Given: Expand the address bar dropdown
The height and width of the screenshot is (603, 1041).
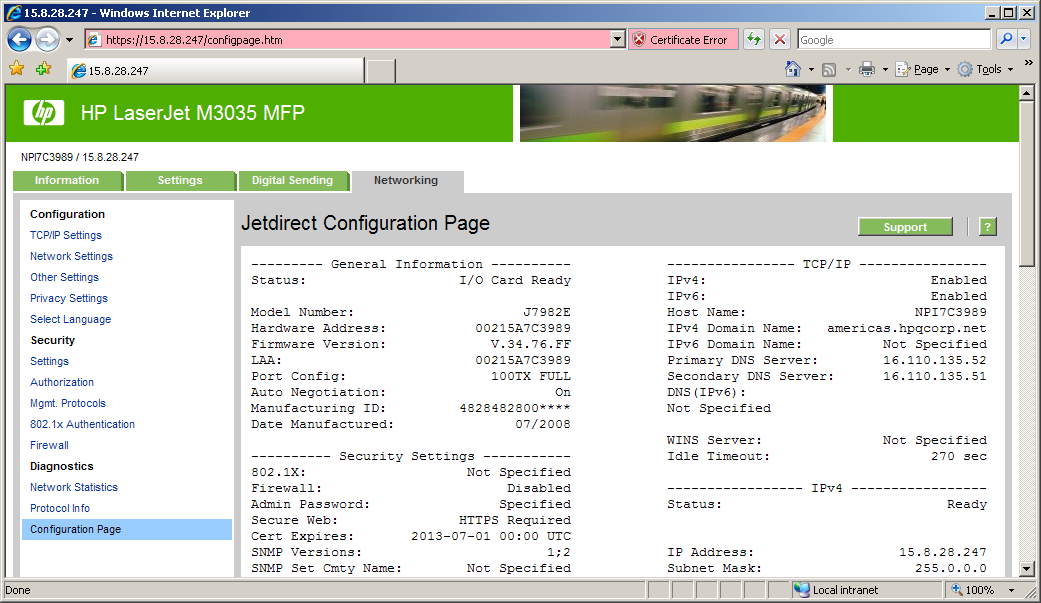Looking at the screenshot, I should click(x=618, y=40).
